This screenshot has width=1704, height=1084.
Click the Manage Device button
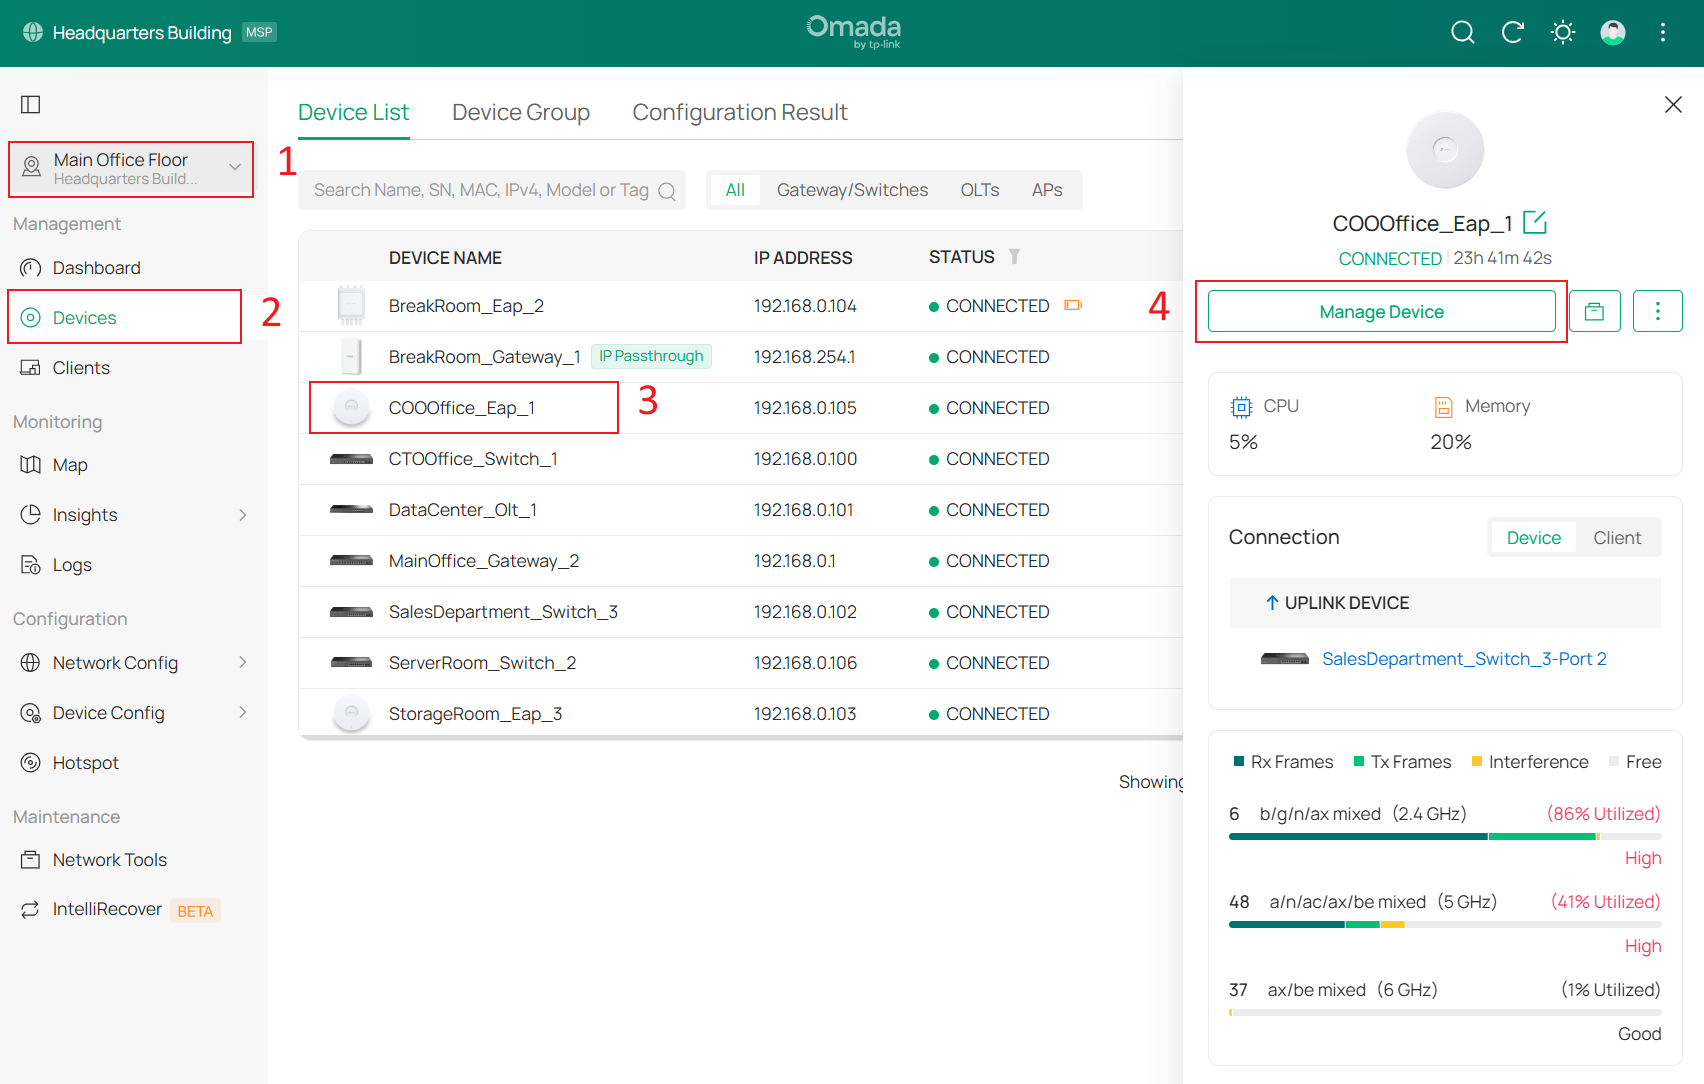pyautogui.click(x=1381, y=312)
